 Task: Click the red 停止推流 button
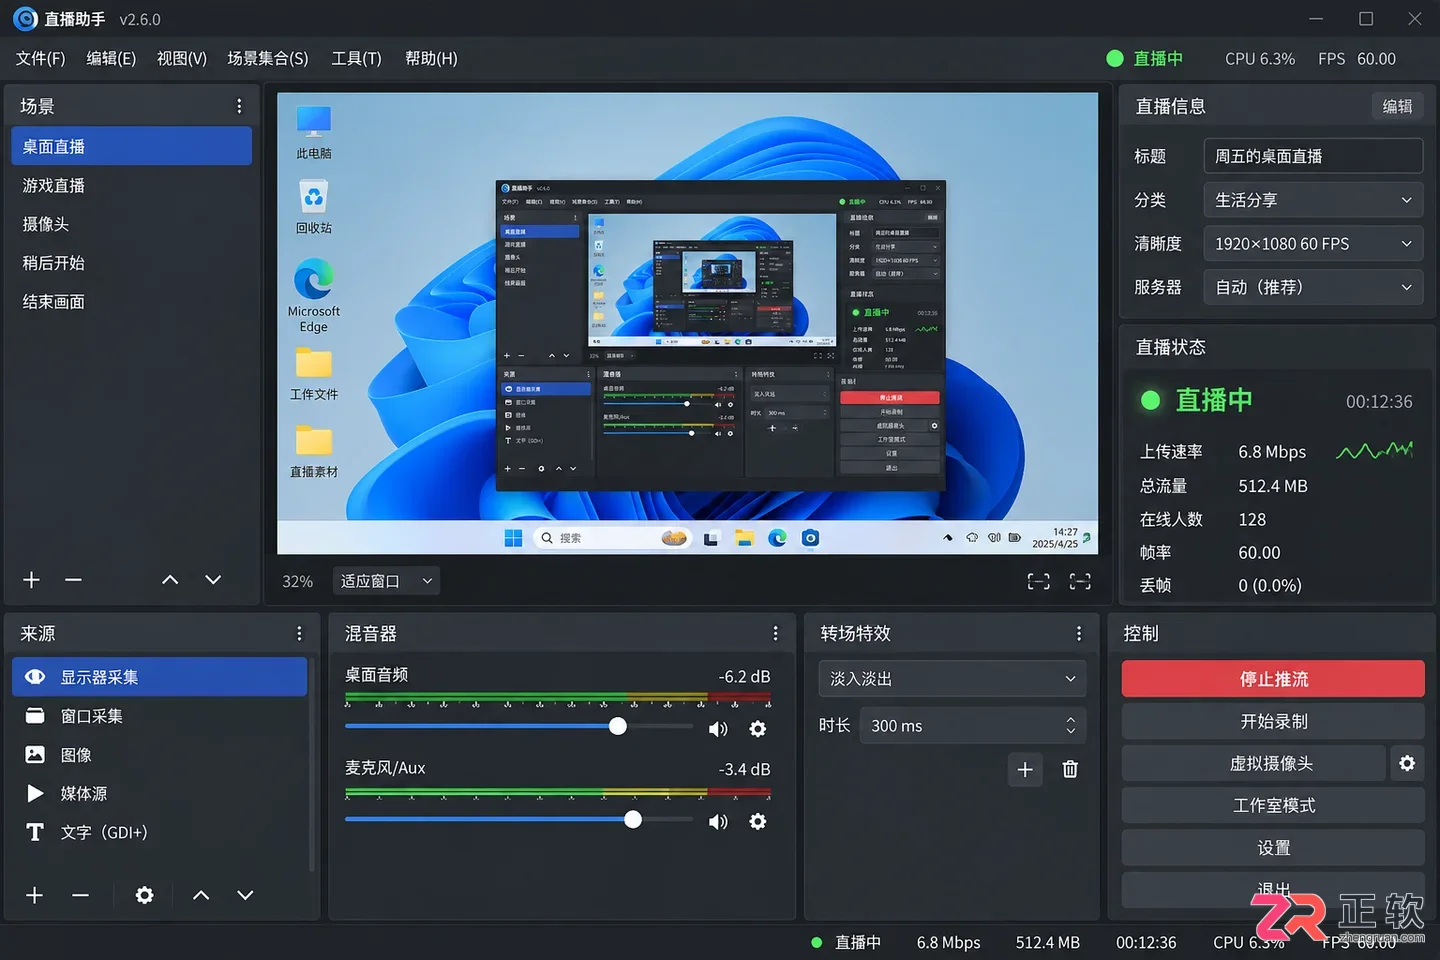(x=1273, y=679)
